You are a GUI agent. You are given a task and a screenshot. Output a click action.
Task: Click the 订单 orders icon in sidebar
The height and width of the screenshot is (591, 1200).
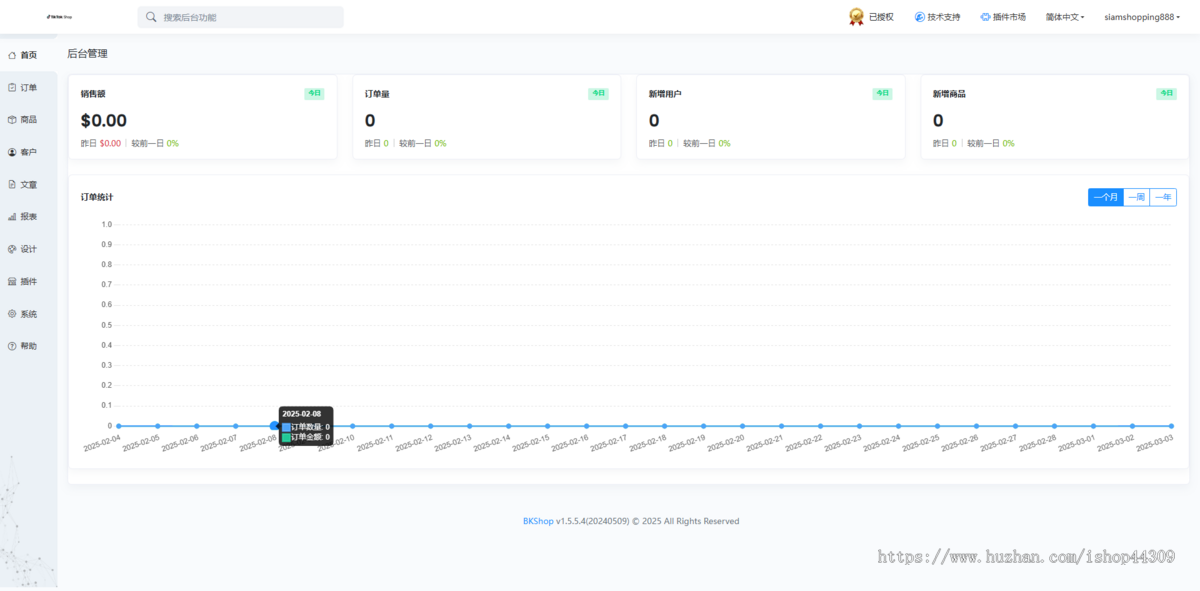[x=12, y=87]
